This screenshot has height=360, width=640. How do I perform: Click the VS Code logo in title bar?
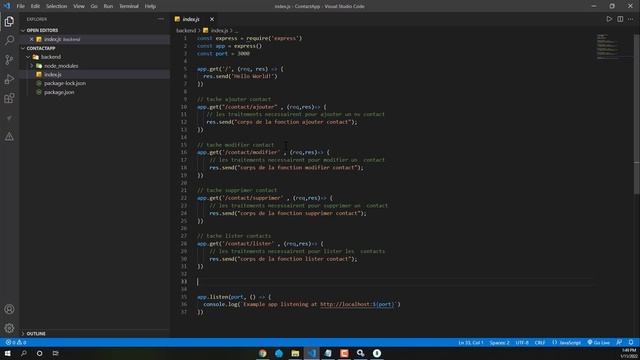pyautogui.click(x=7, y=6)
